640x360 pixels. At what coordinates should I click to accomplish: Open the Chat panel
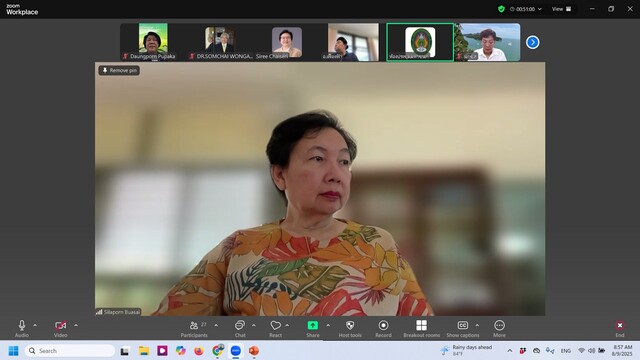[240, 329]
